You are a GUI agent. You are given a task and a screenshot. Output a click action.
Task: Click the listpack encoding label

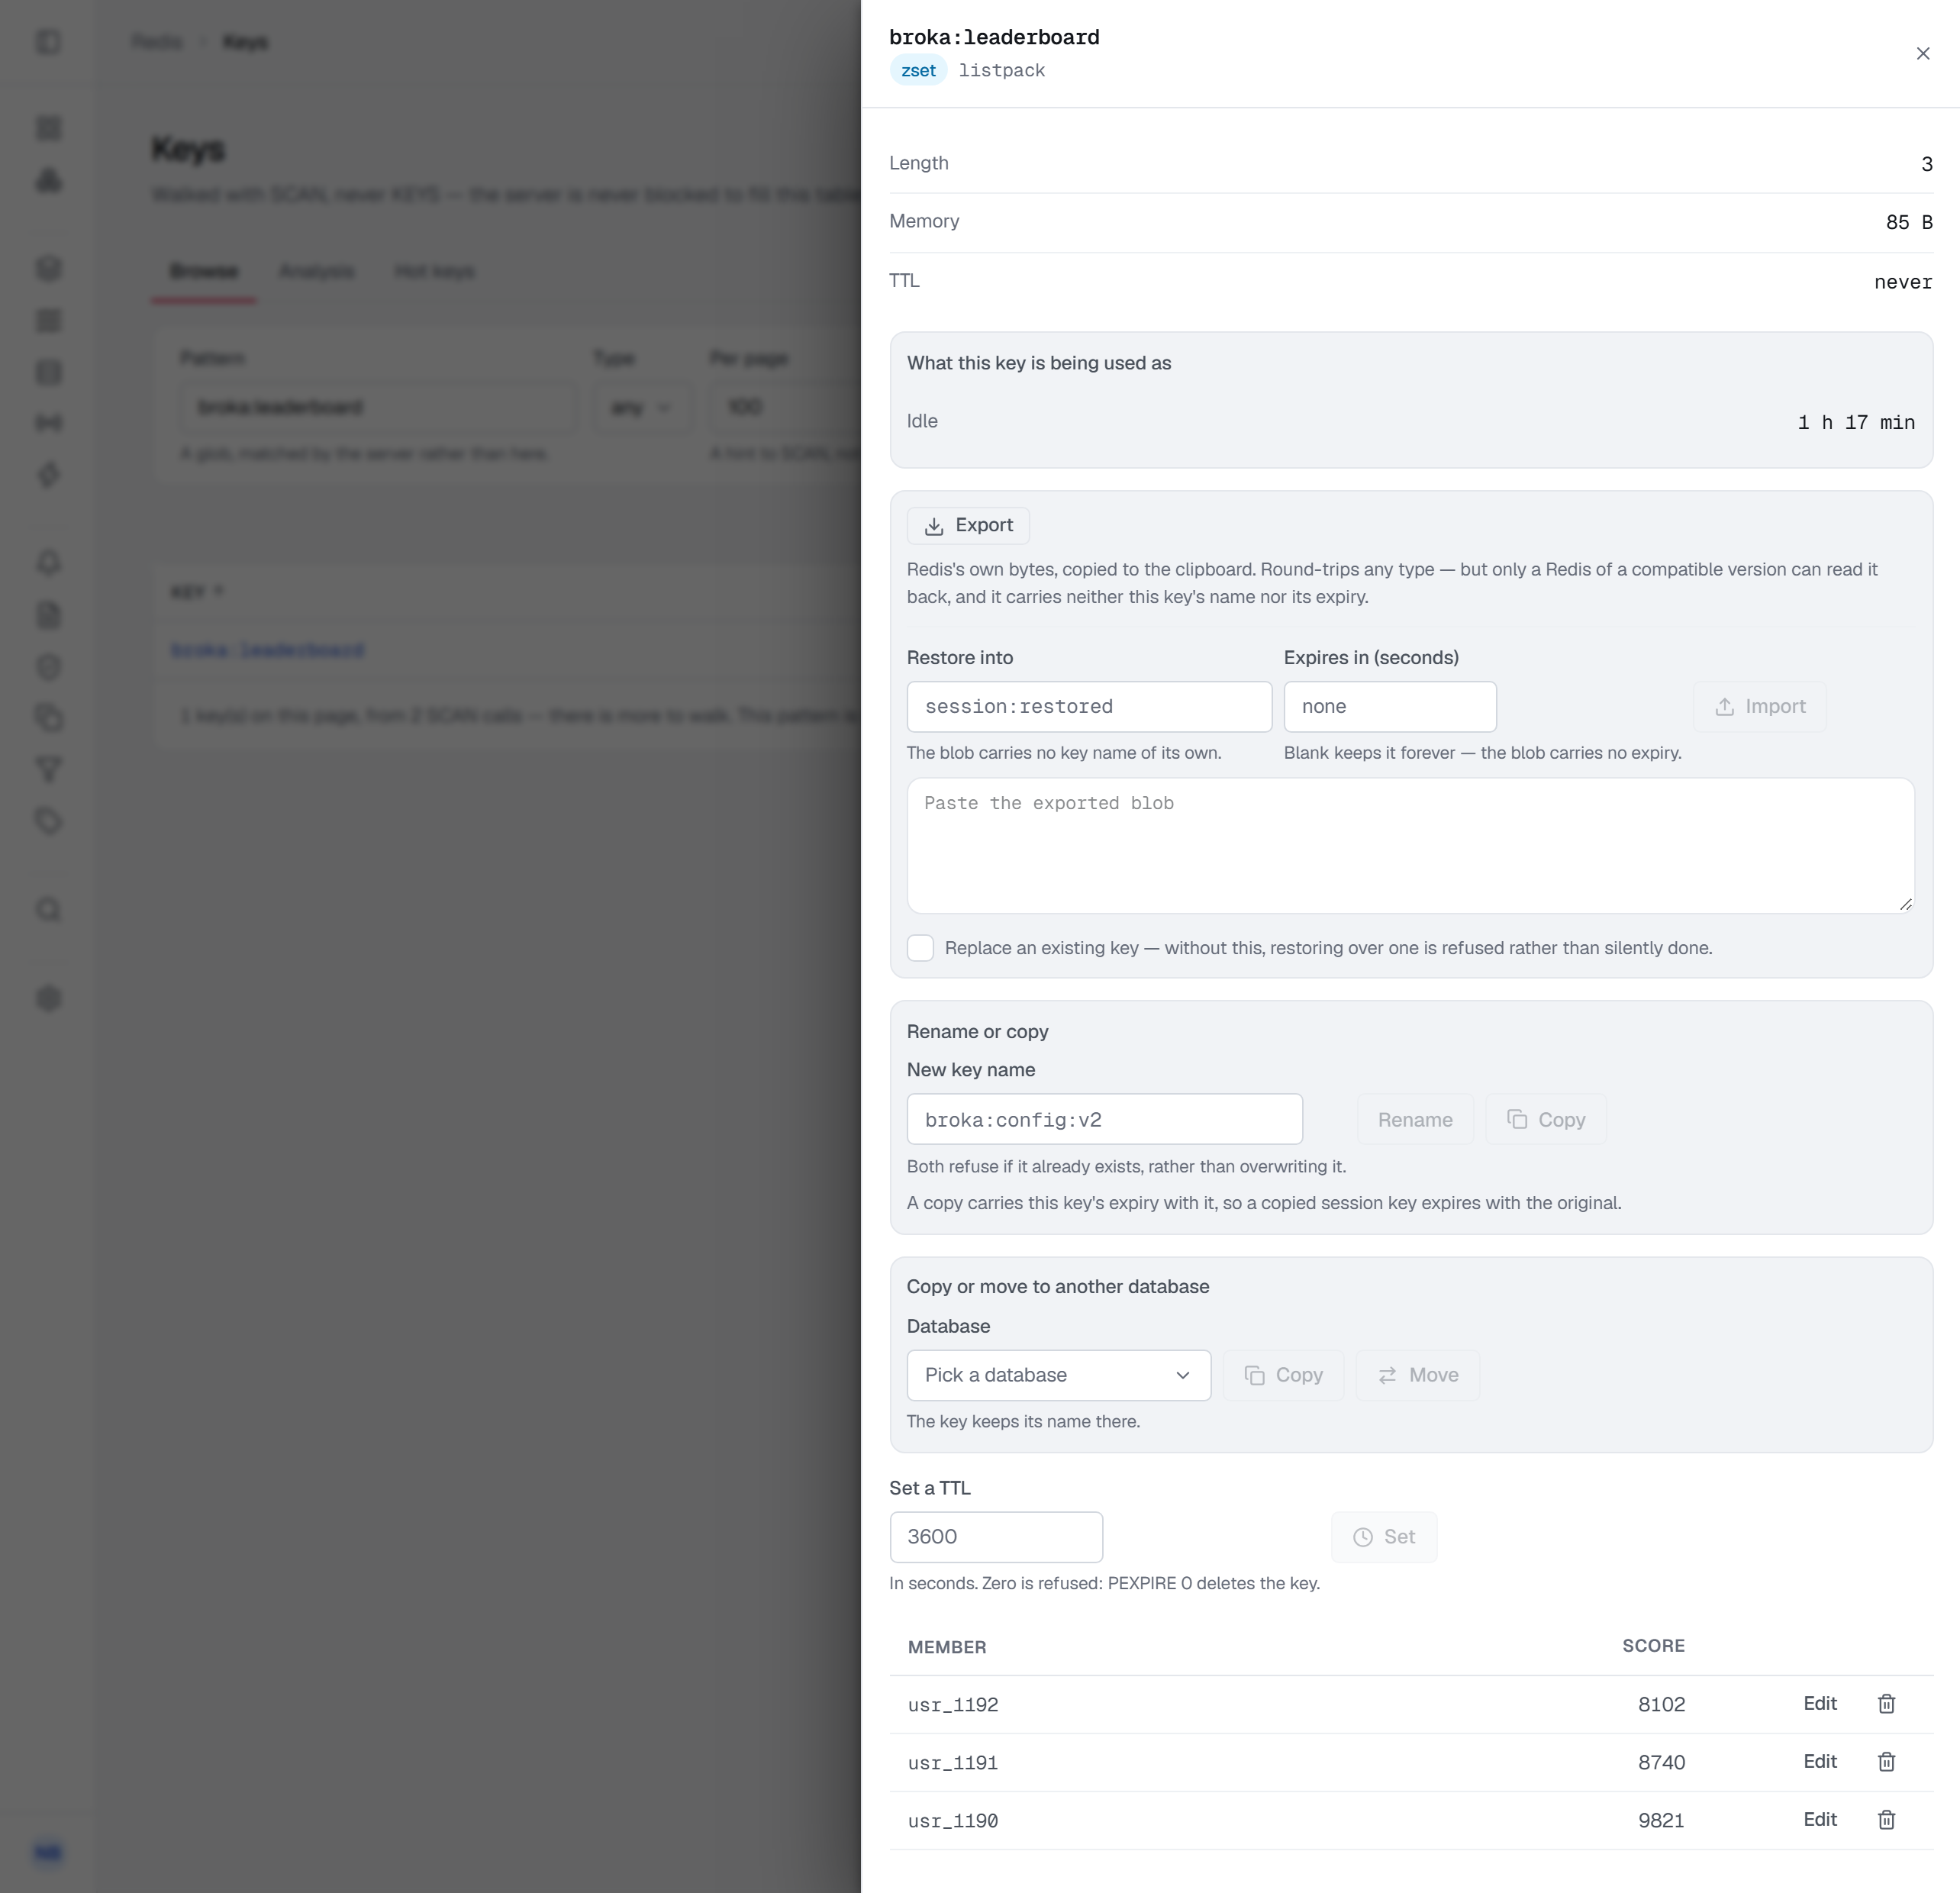1001,70
